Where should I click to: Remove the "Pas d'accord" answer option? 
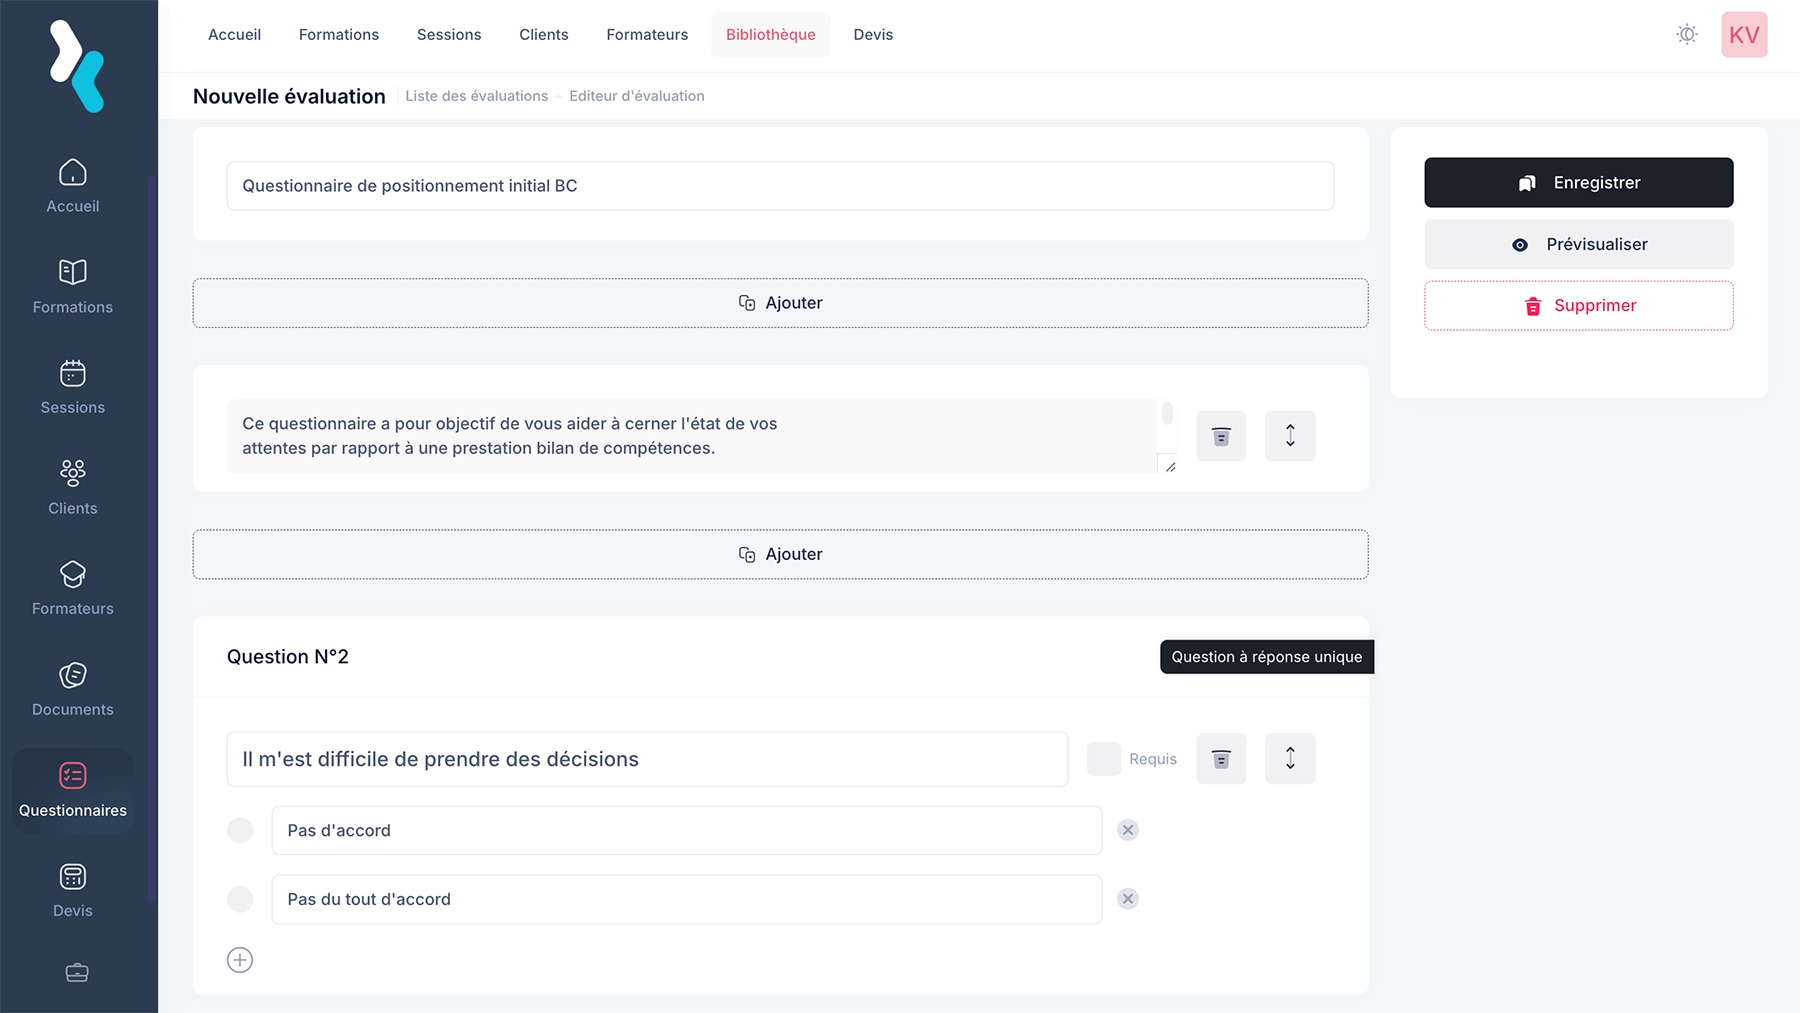[1127, 830]
